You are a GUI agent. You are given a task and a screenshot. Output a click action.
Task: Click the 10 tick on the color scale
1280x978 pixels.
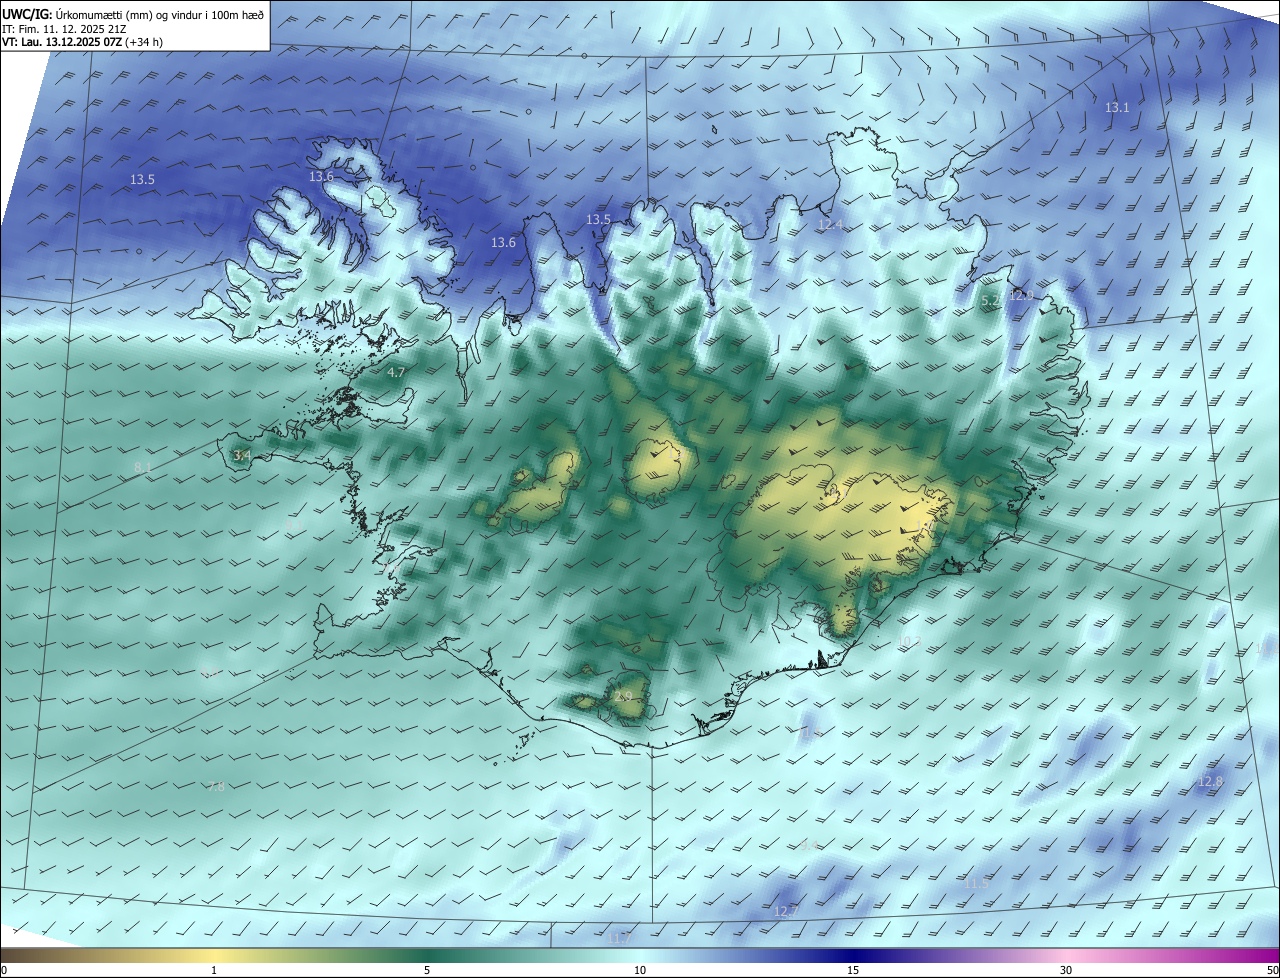[x=640, y=970]
